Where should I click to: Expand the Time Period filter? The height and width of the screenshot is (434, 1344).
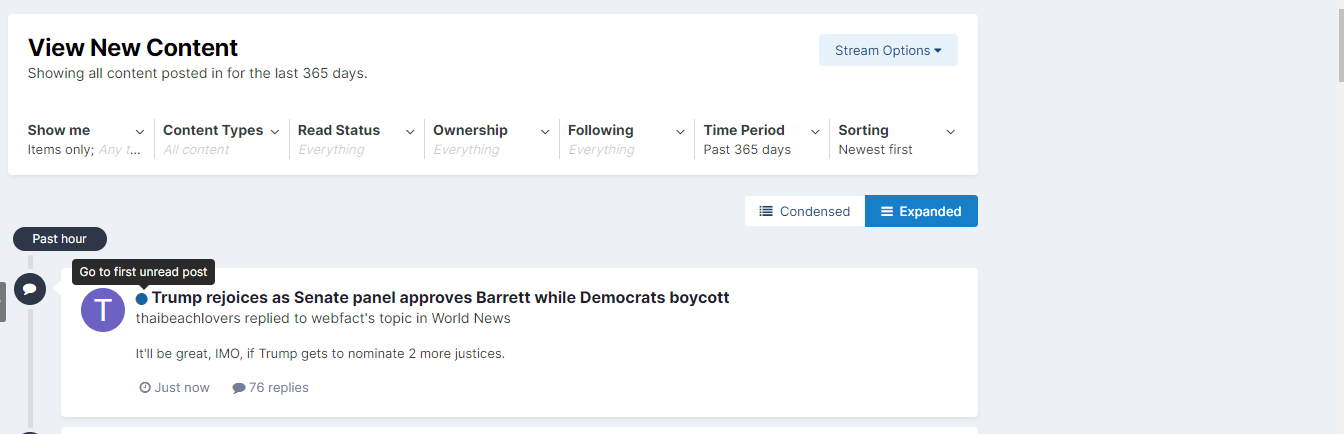(761, 139)
